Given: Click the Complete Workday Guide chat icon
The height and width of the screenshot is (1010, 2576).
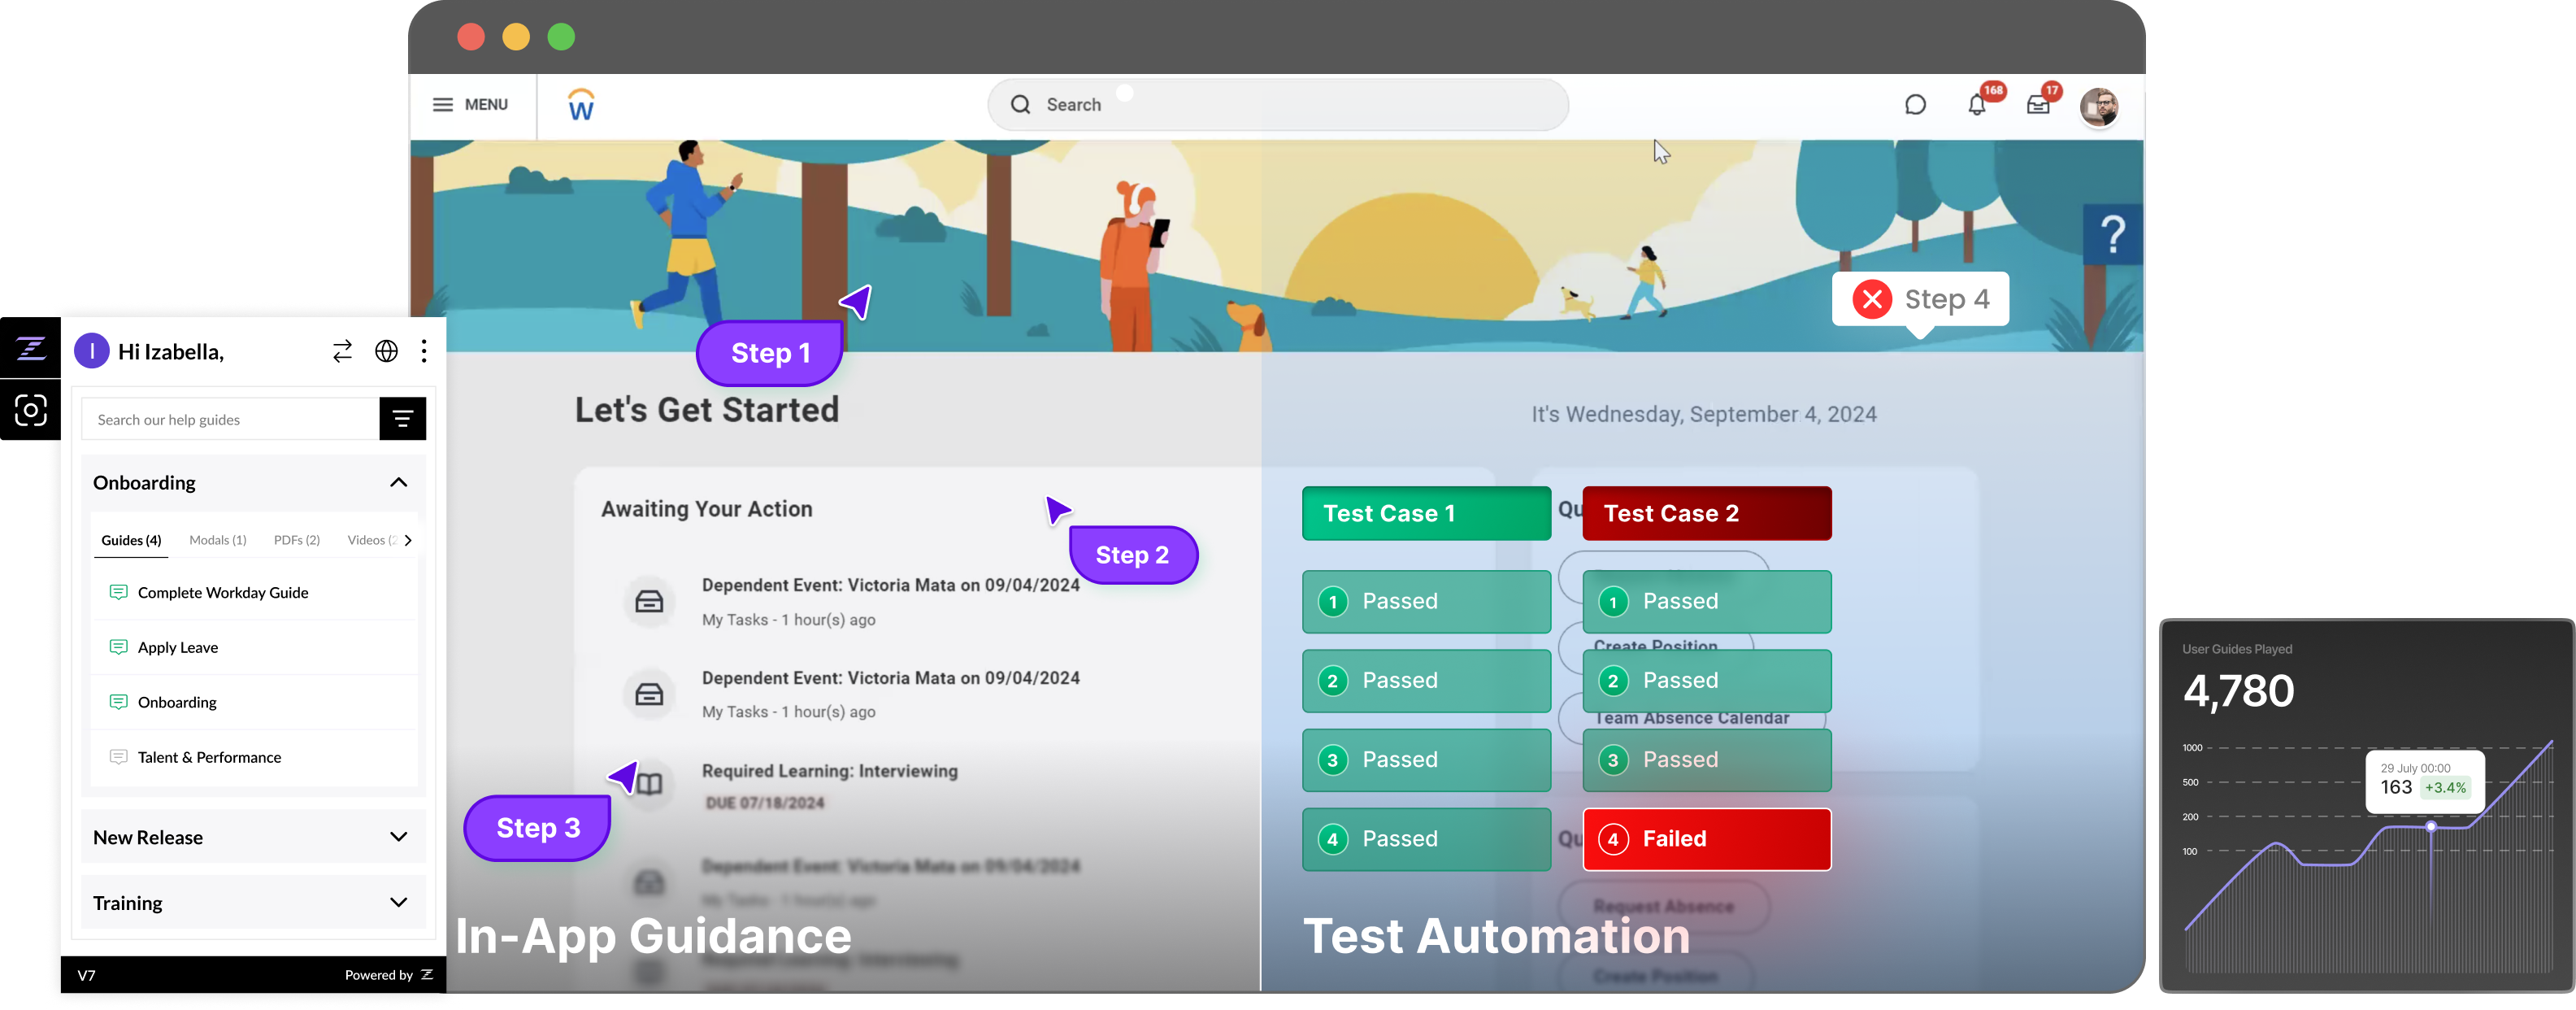Looking at the screenshot, I should pos(118,593).
